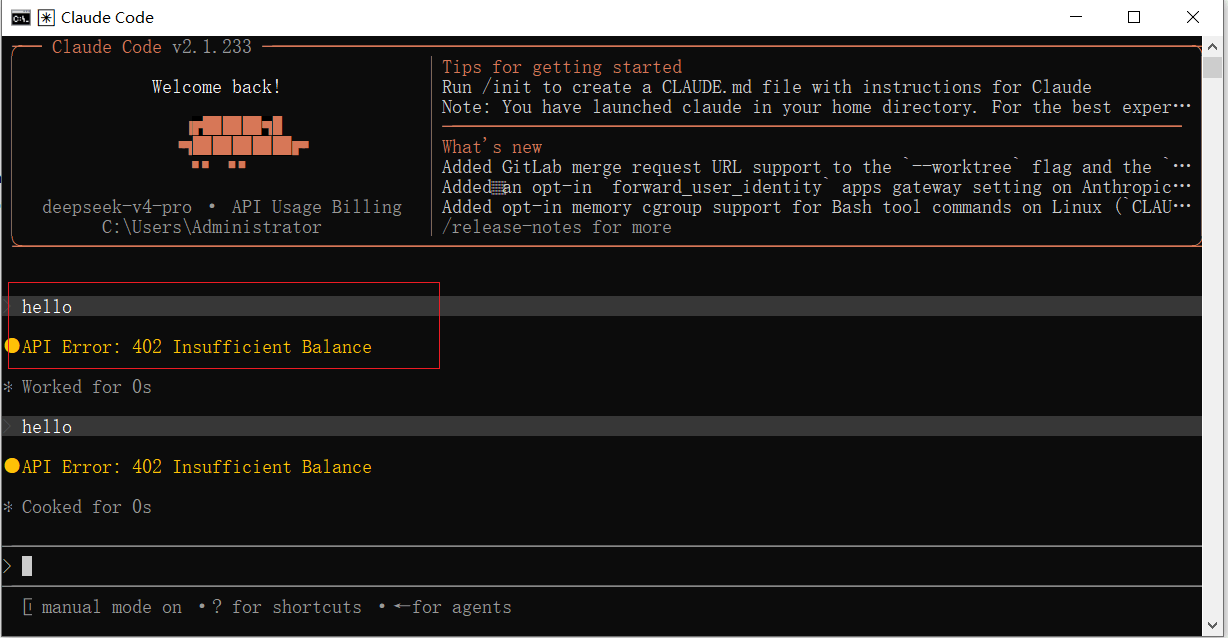Click second 'API Error: 402 Insufficient Balance' message
1228x638 pixels.
coord(197,467)
